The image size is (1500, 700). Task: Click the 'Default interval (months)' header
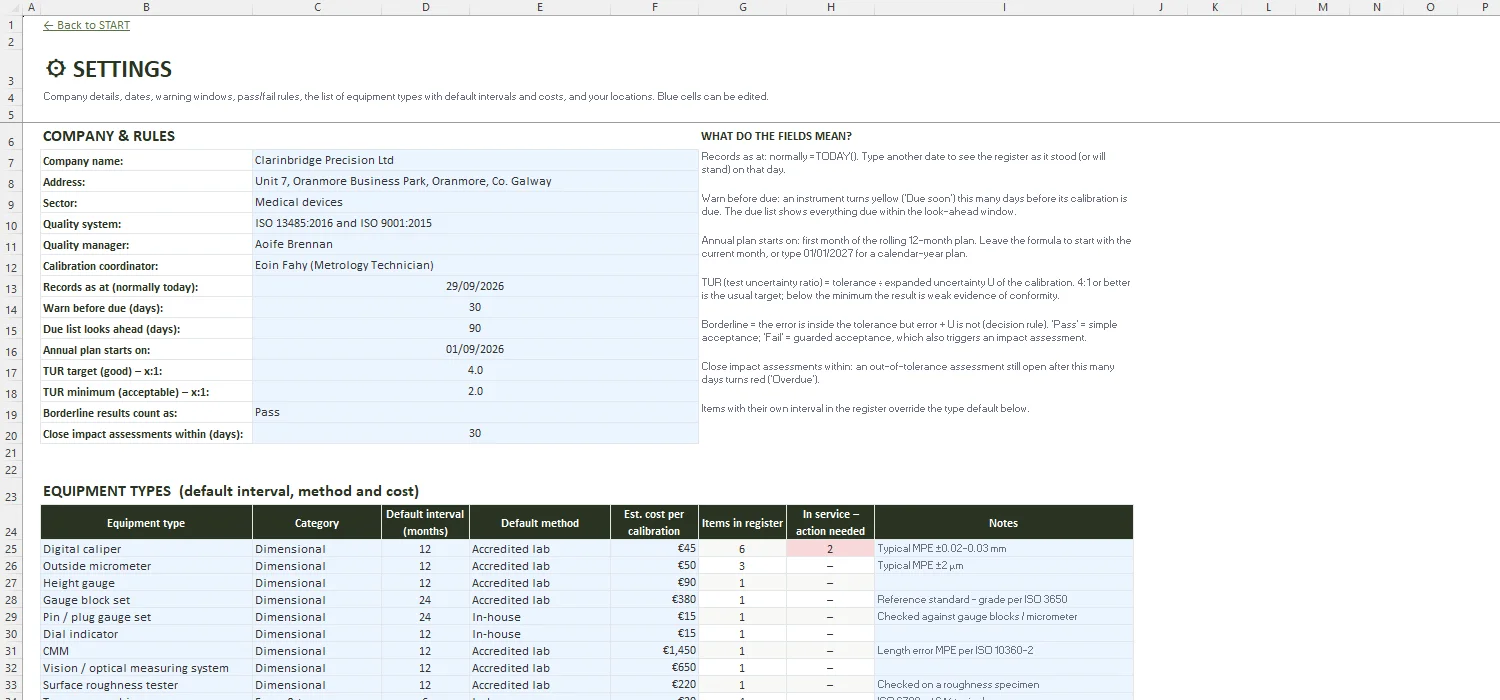[x=426, y=523]
